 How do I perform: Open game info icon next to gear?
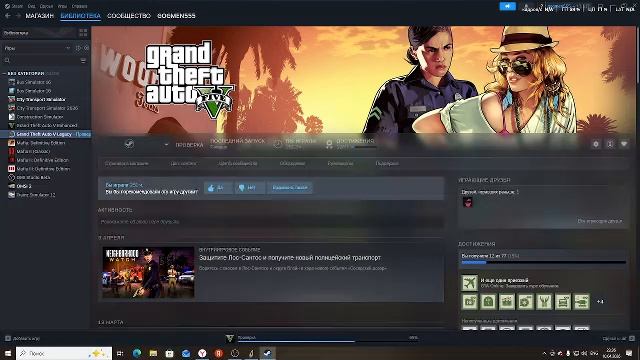[x=610, y=144]
